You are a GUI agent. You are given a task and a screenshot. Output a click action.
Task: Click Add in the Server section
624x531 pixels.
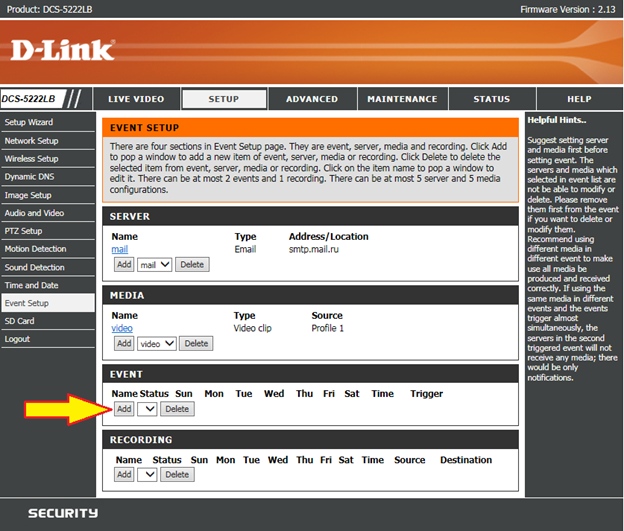point(123,265)
